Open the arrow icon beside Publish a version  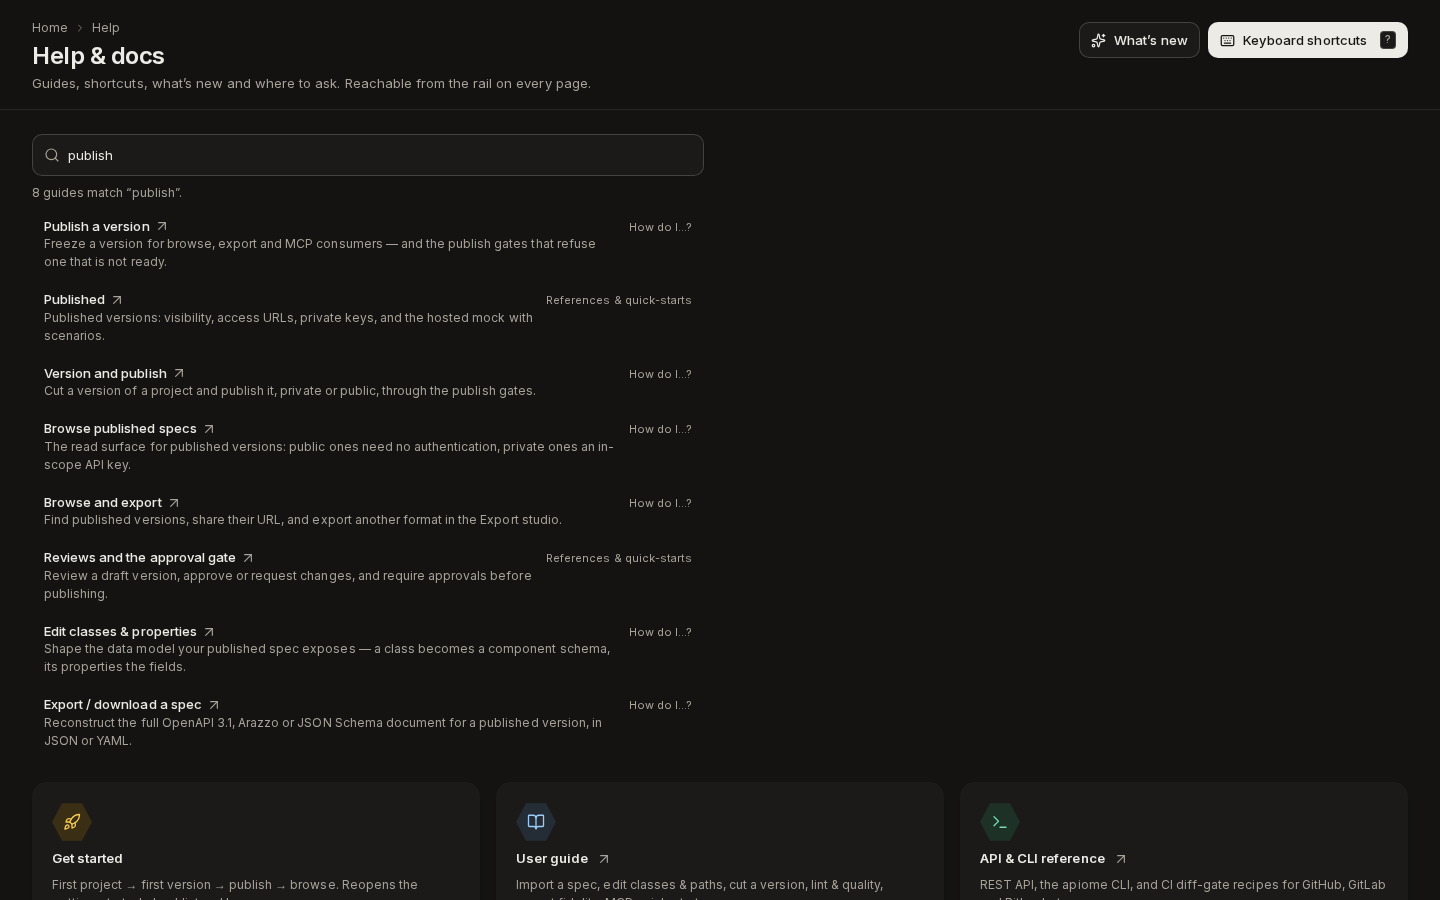click(x=162, y=227)
